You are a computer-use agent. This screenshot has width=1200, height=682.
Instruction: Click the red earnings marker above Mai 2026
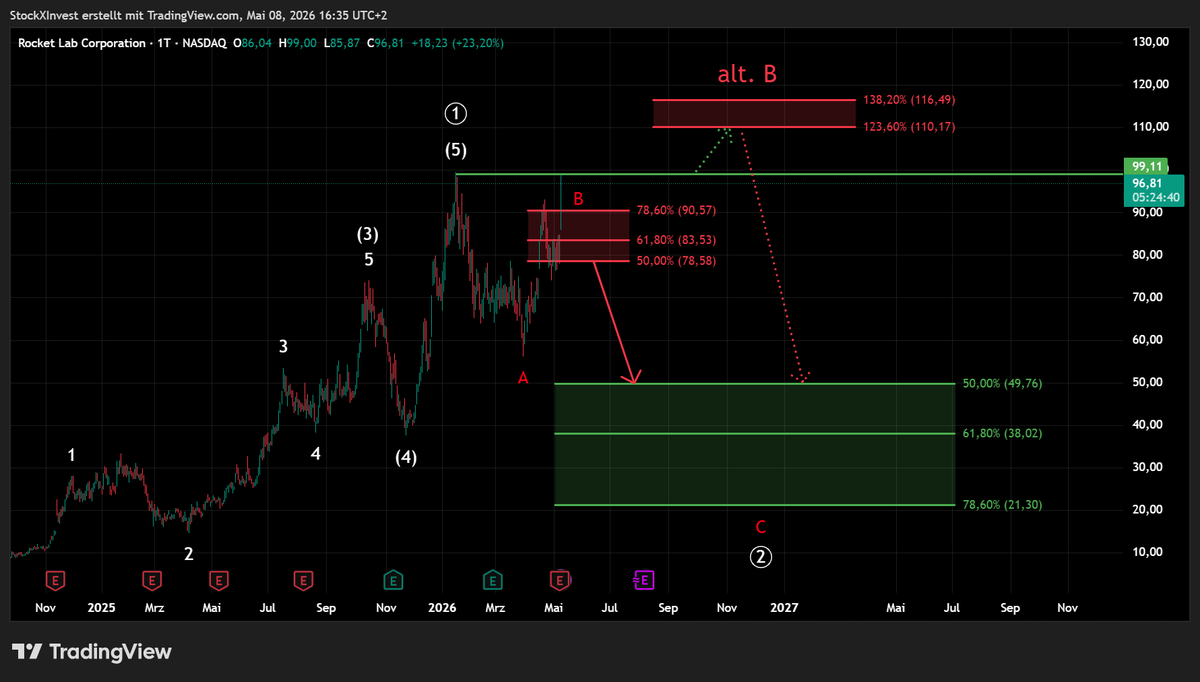560,579
